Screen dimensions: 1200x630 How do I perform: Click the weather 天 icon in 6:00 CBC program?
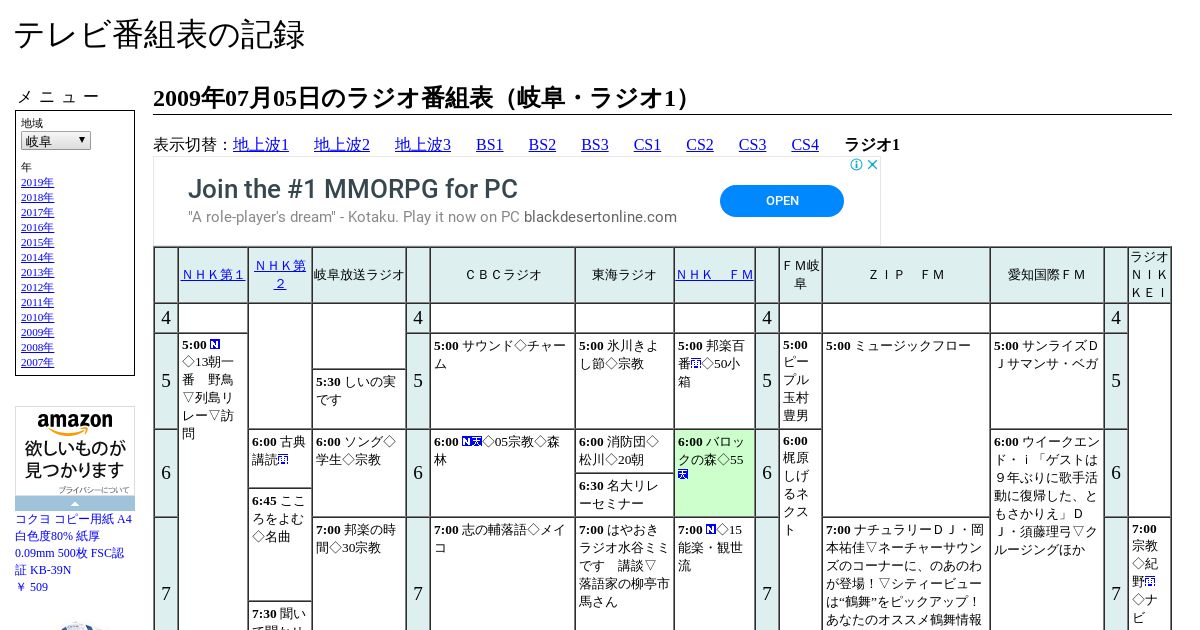(478, 441)
